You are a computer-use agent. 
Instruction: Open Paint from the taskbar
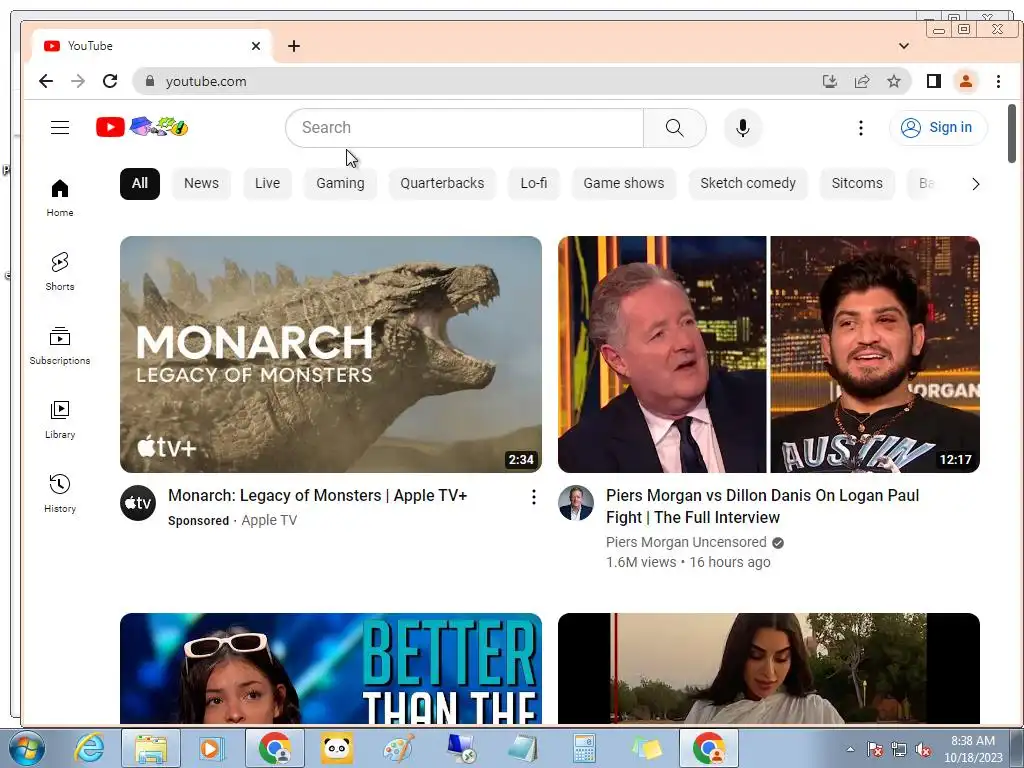point(398,748)
